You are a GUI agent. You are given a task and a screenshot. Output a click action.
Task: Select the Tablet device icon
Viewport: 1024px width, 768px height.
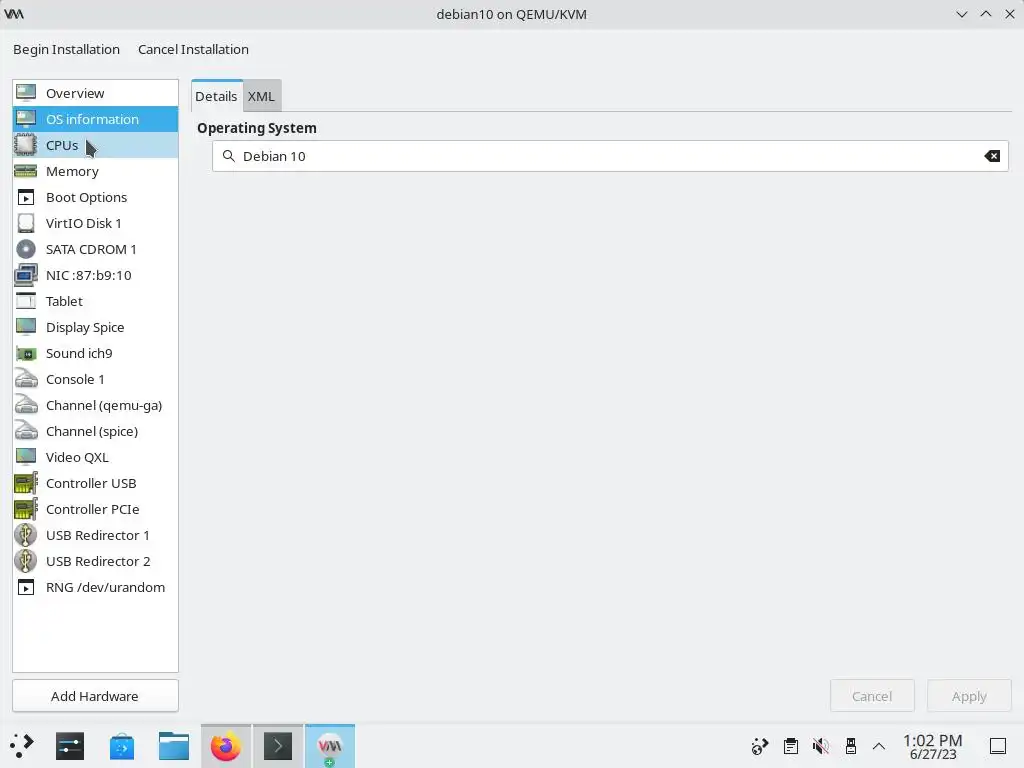pos(26,301)
